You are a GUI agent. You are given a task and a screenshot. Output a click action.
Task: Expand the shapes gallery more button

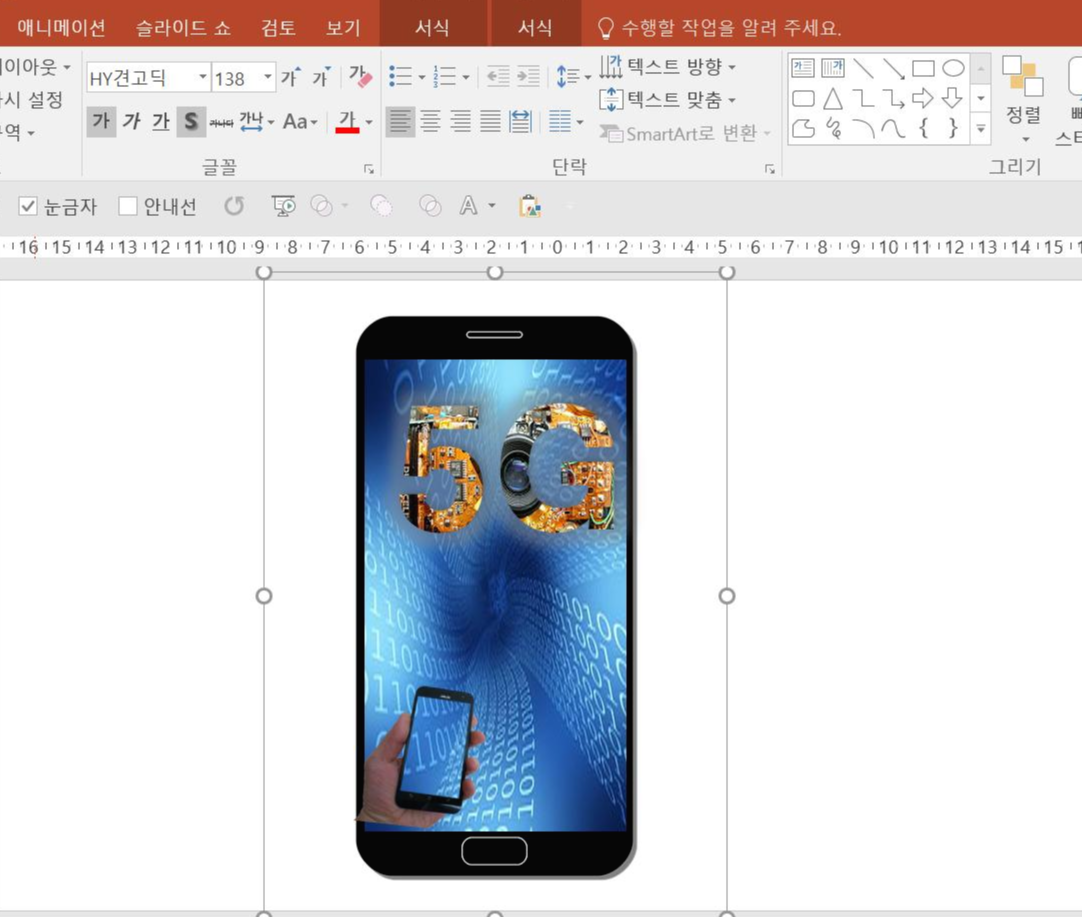coord(981,129)
